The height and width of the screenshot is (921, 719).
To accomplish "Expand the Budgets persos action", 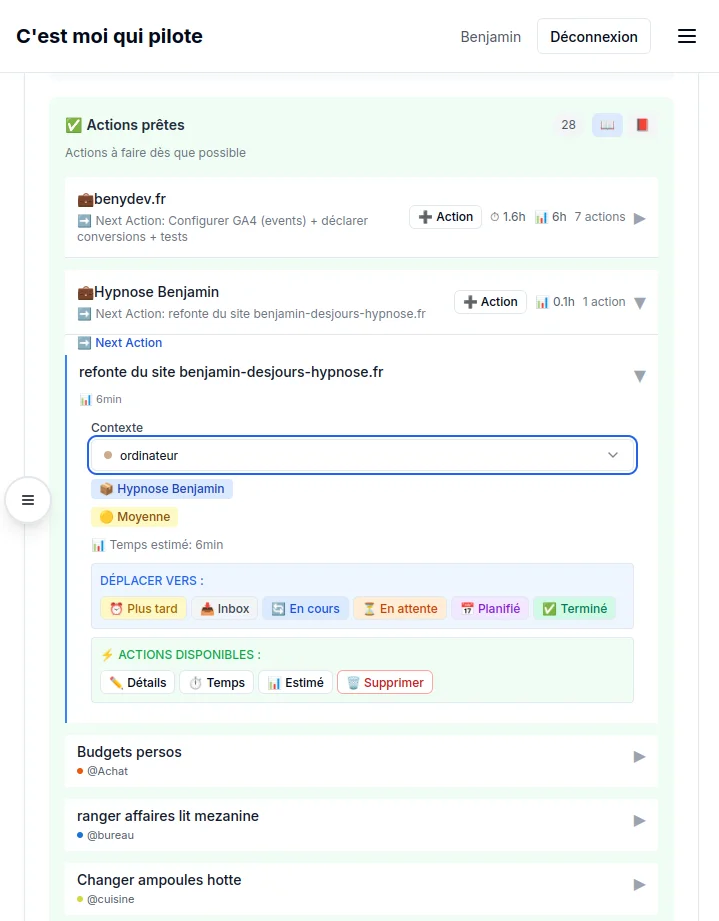I will point(640,756).
